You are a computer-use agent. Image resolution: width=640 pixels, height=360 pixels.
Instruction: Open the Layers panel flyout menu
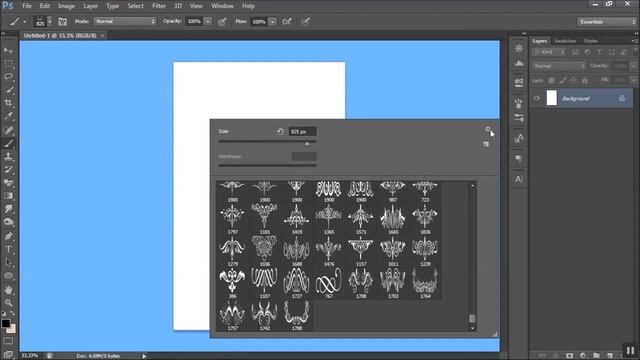(x=634, y=41)
